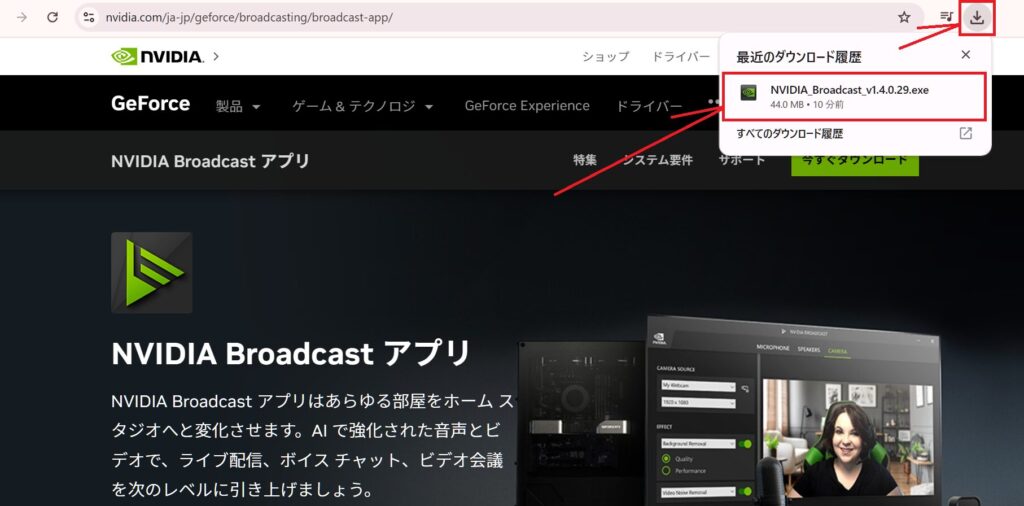
Task: Click the address bar URL
Action: coord(249,18)
